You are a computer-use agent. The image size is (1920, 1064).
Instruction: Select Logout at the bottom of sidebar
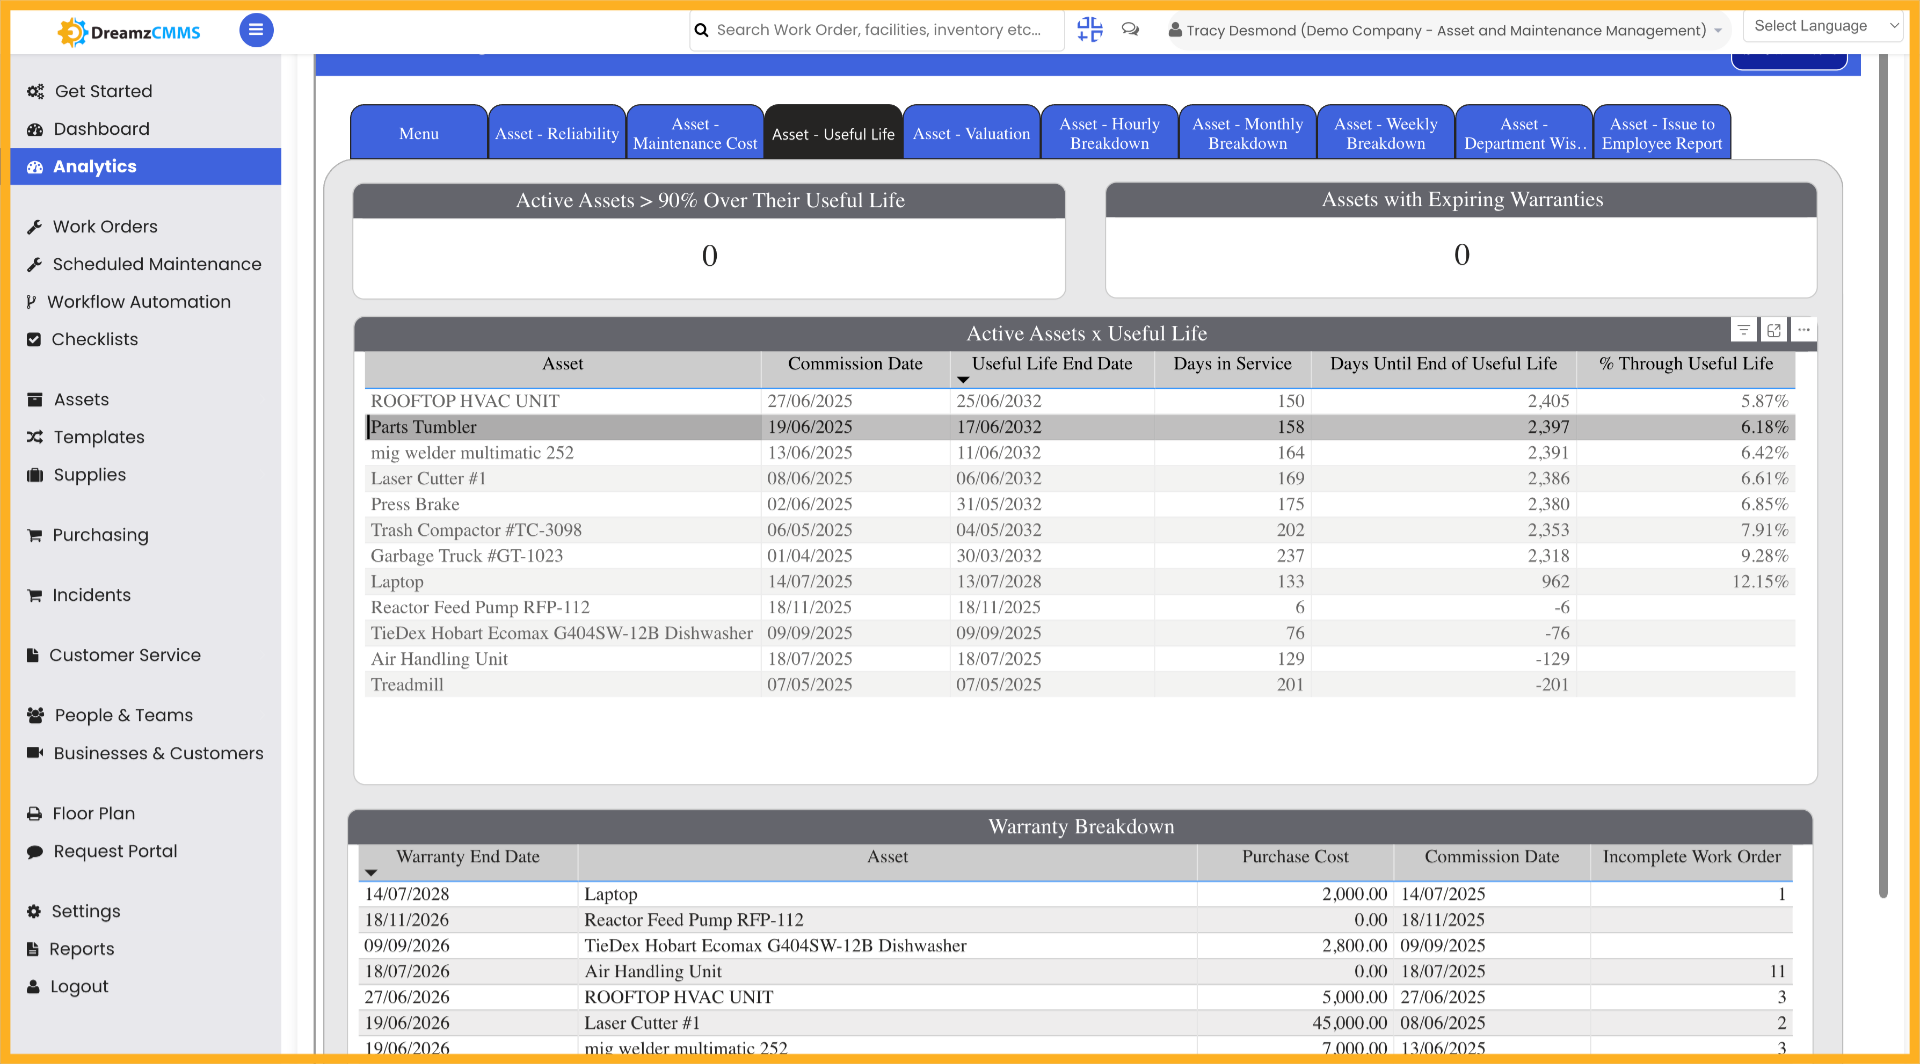(34, 986)
